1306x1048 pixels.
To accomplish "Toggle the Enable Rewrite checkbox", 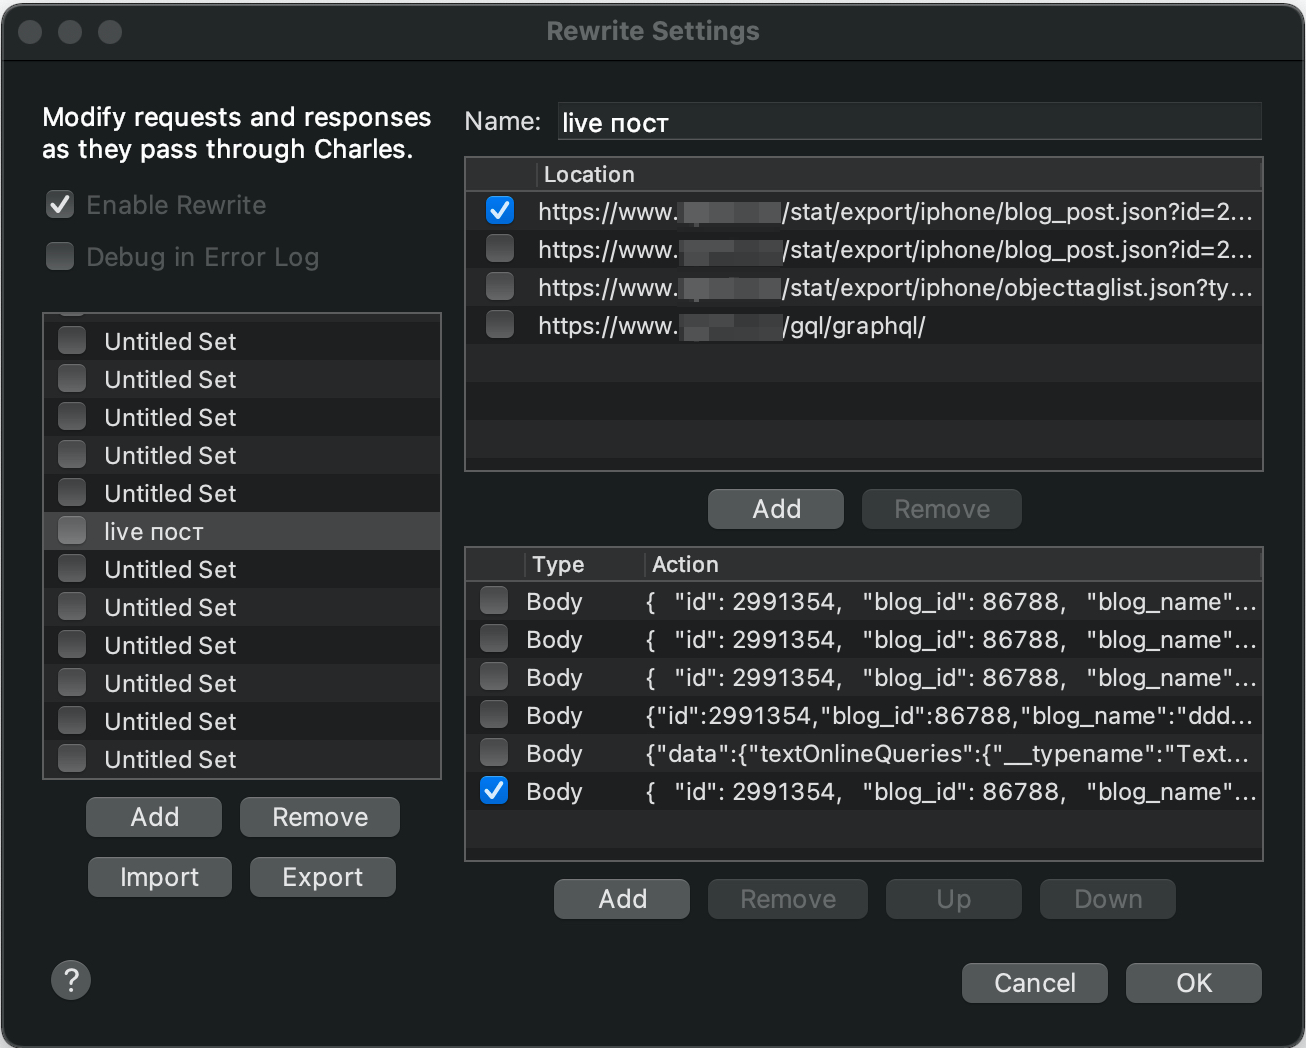I will [x=60, y=205].
